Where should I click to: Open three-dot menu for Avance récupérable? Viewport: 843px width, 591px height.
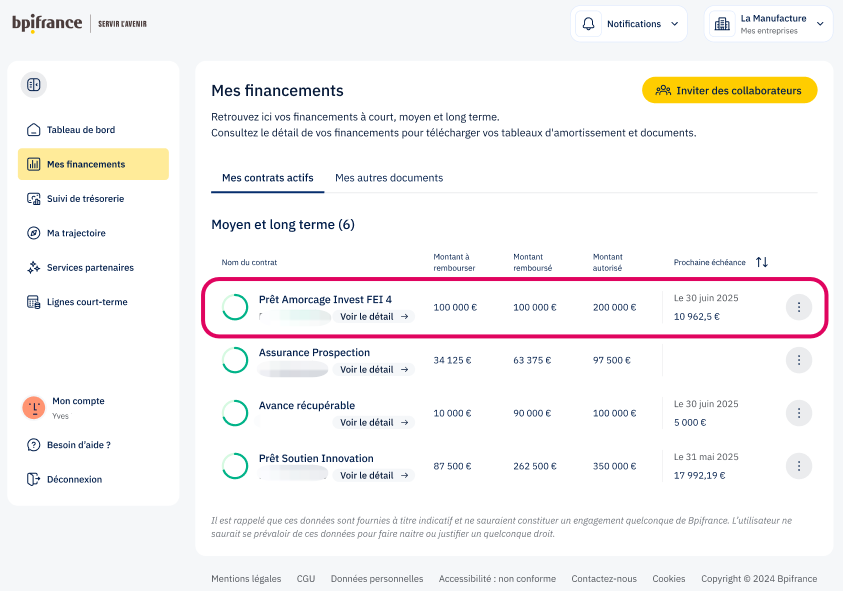click(x=798, y=413)
